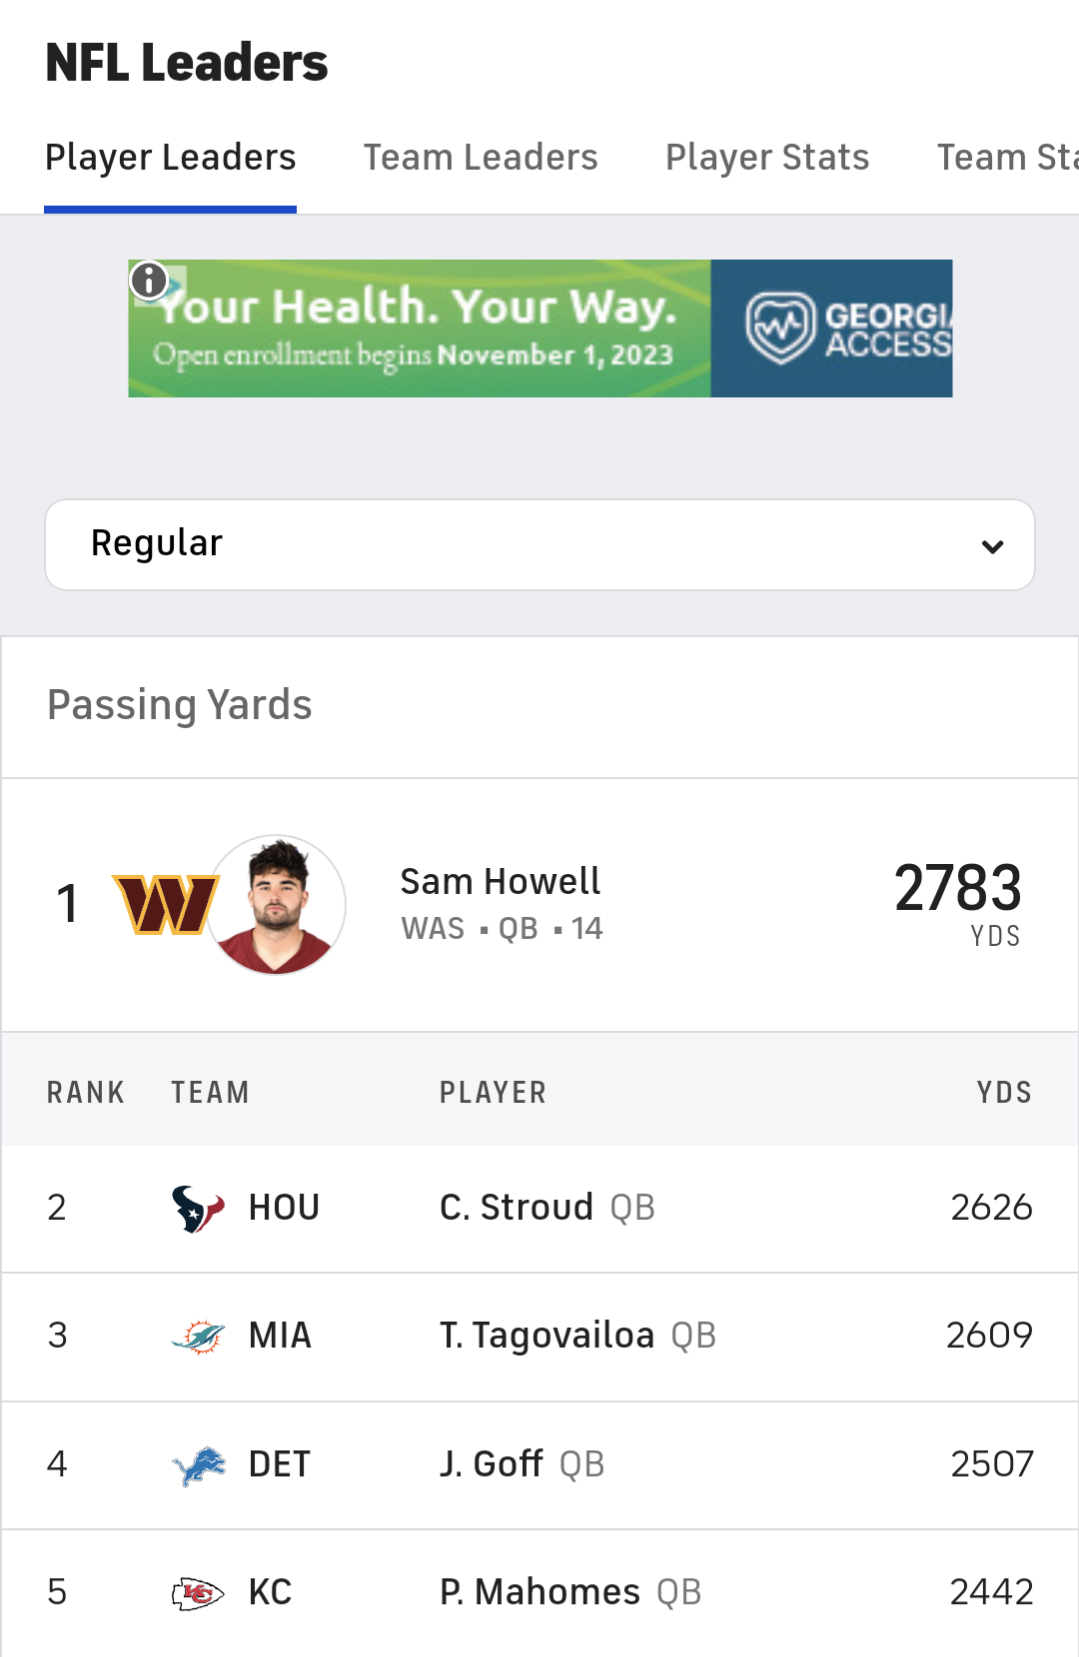
Task: Click the Washington Commanders logo
Action: (166, 905)
